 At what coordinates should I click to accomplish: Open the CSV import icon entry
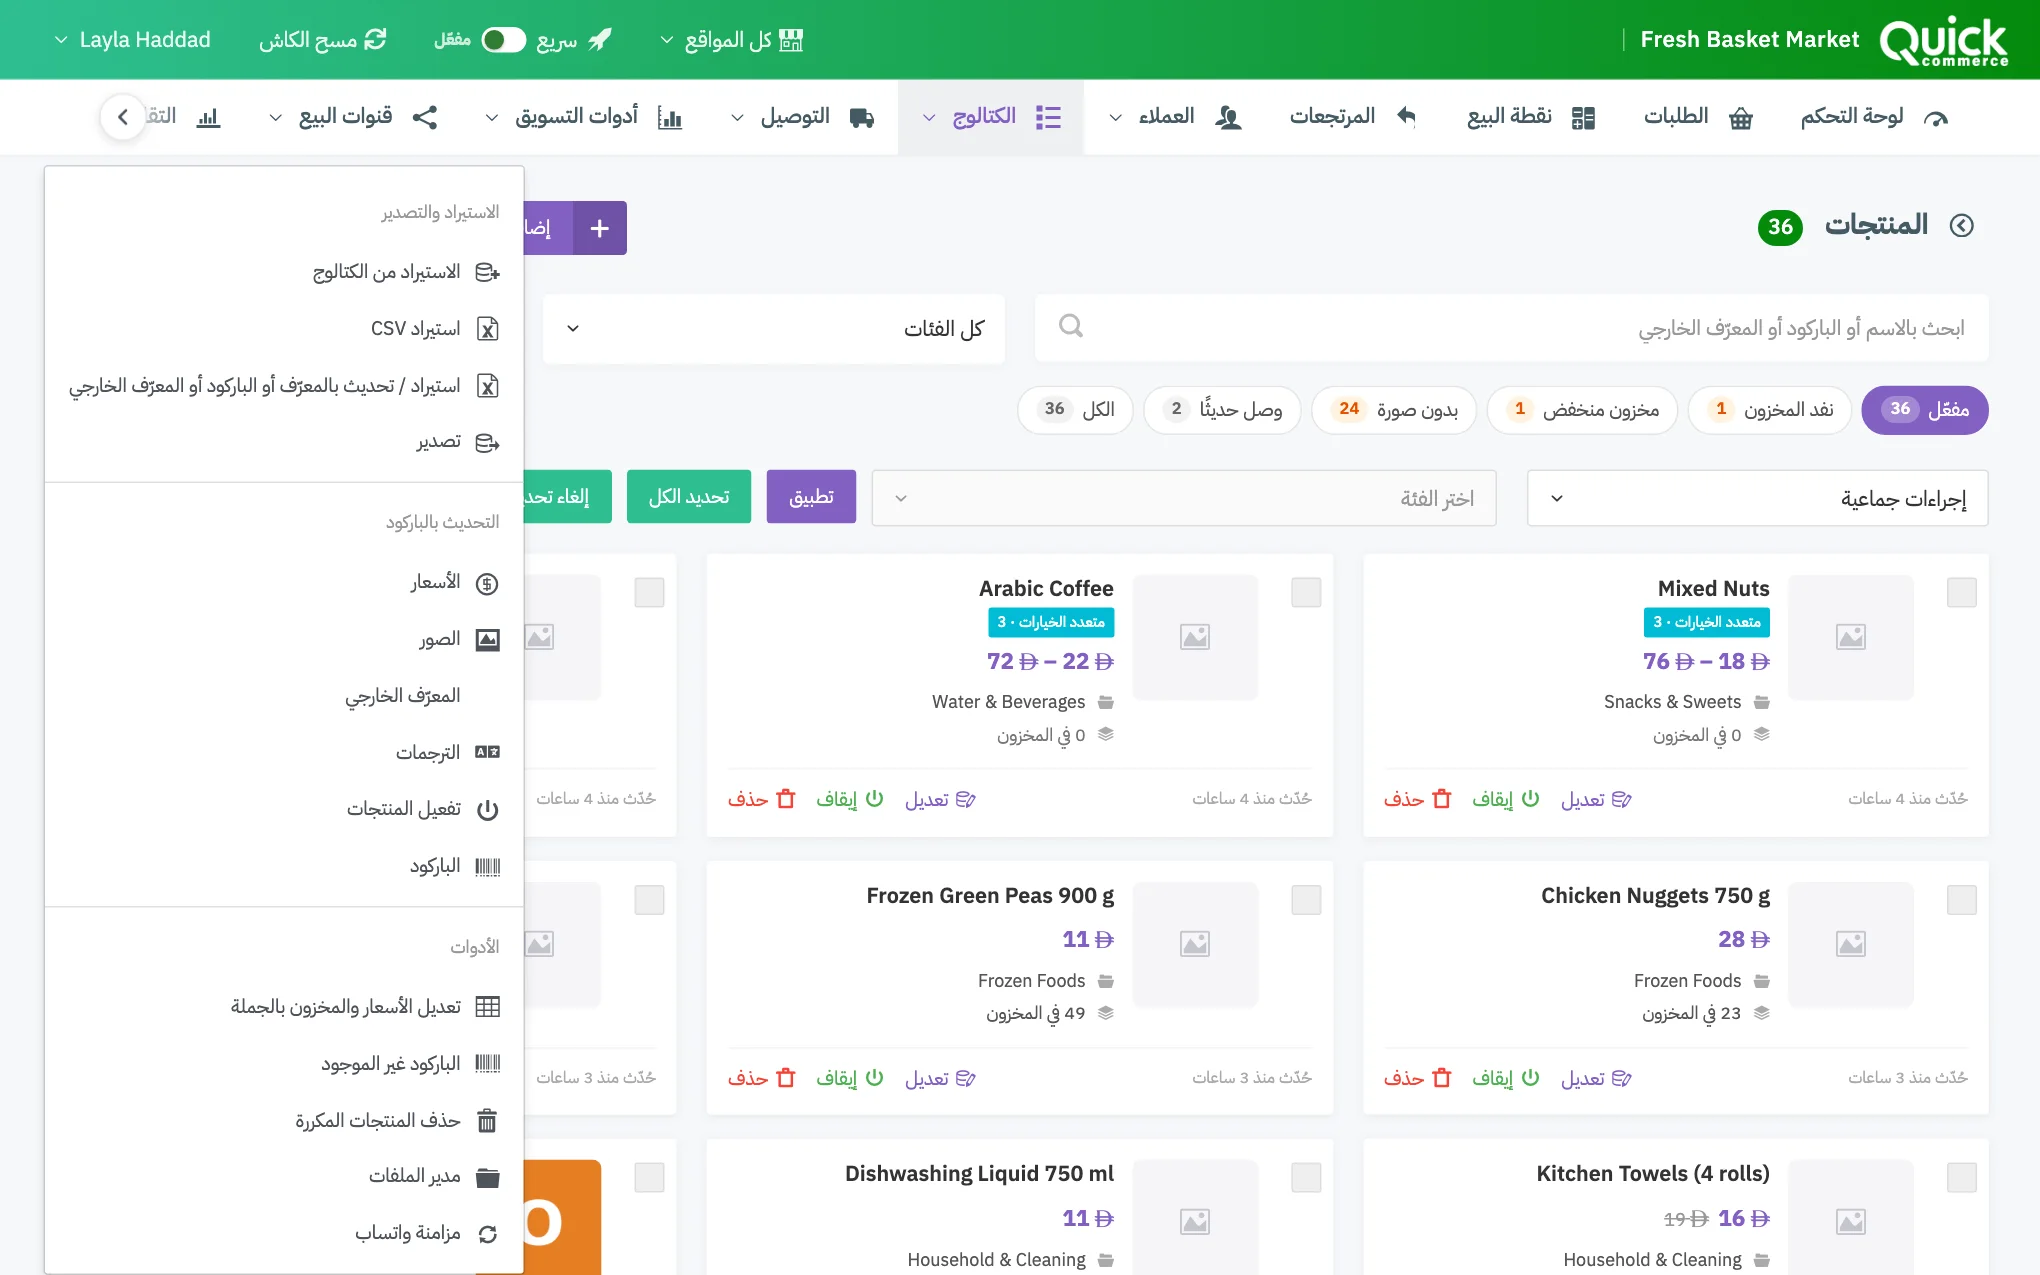487,329
